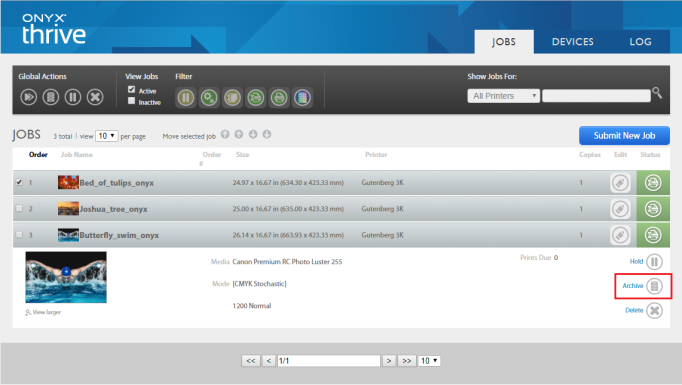Toggle the held jobs filter icon
Screen dimensions: 682x385
coord(186,97)
